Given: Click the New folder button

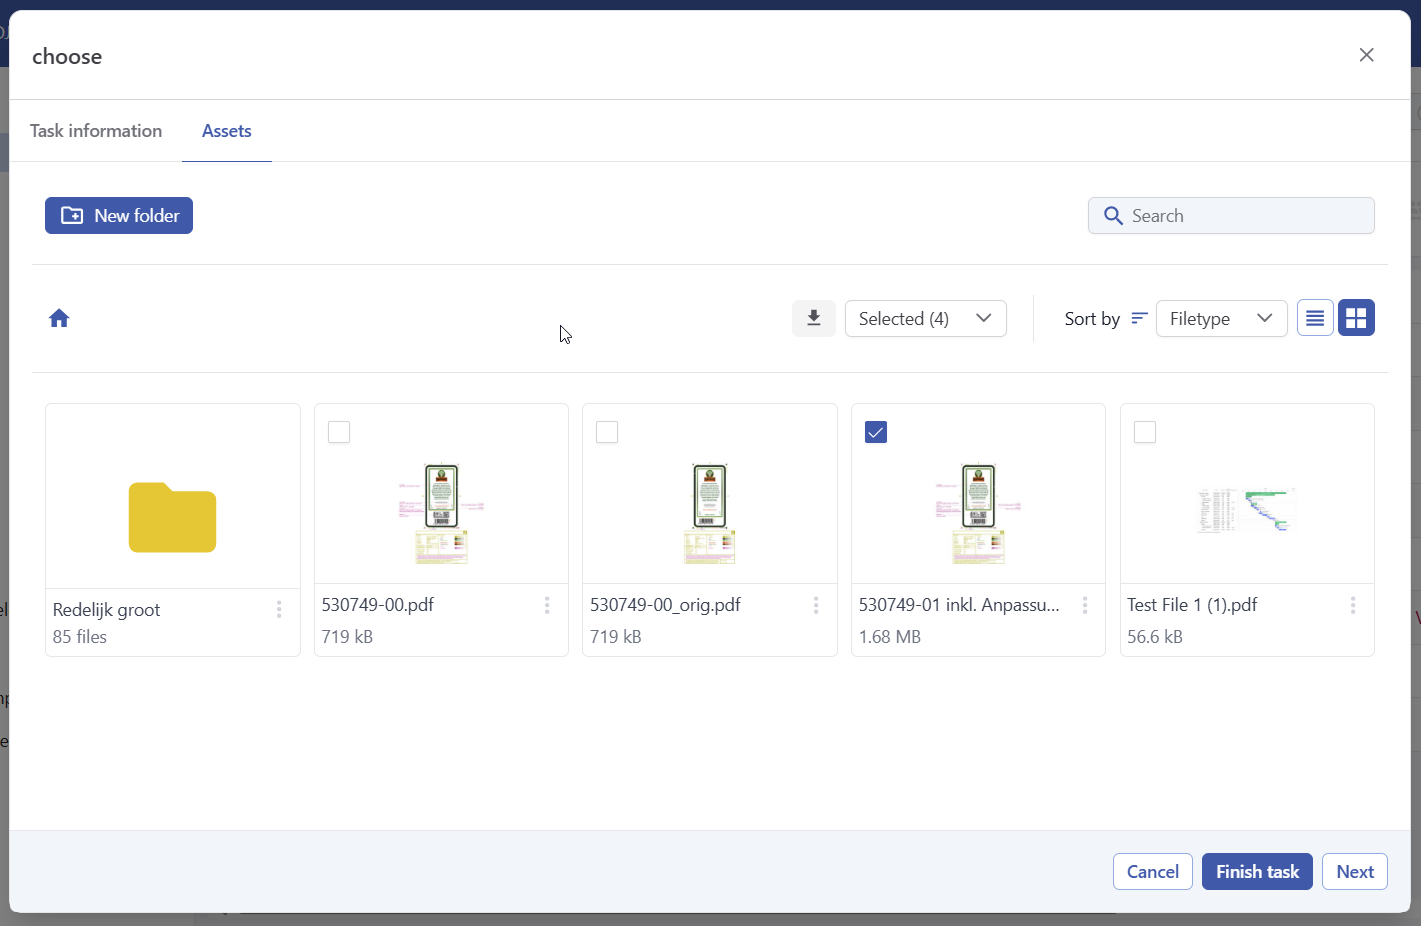Looking at the screenshot, I should 119,216.
